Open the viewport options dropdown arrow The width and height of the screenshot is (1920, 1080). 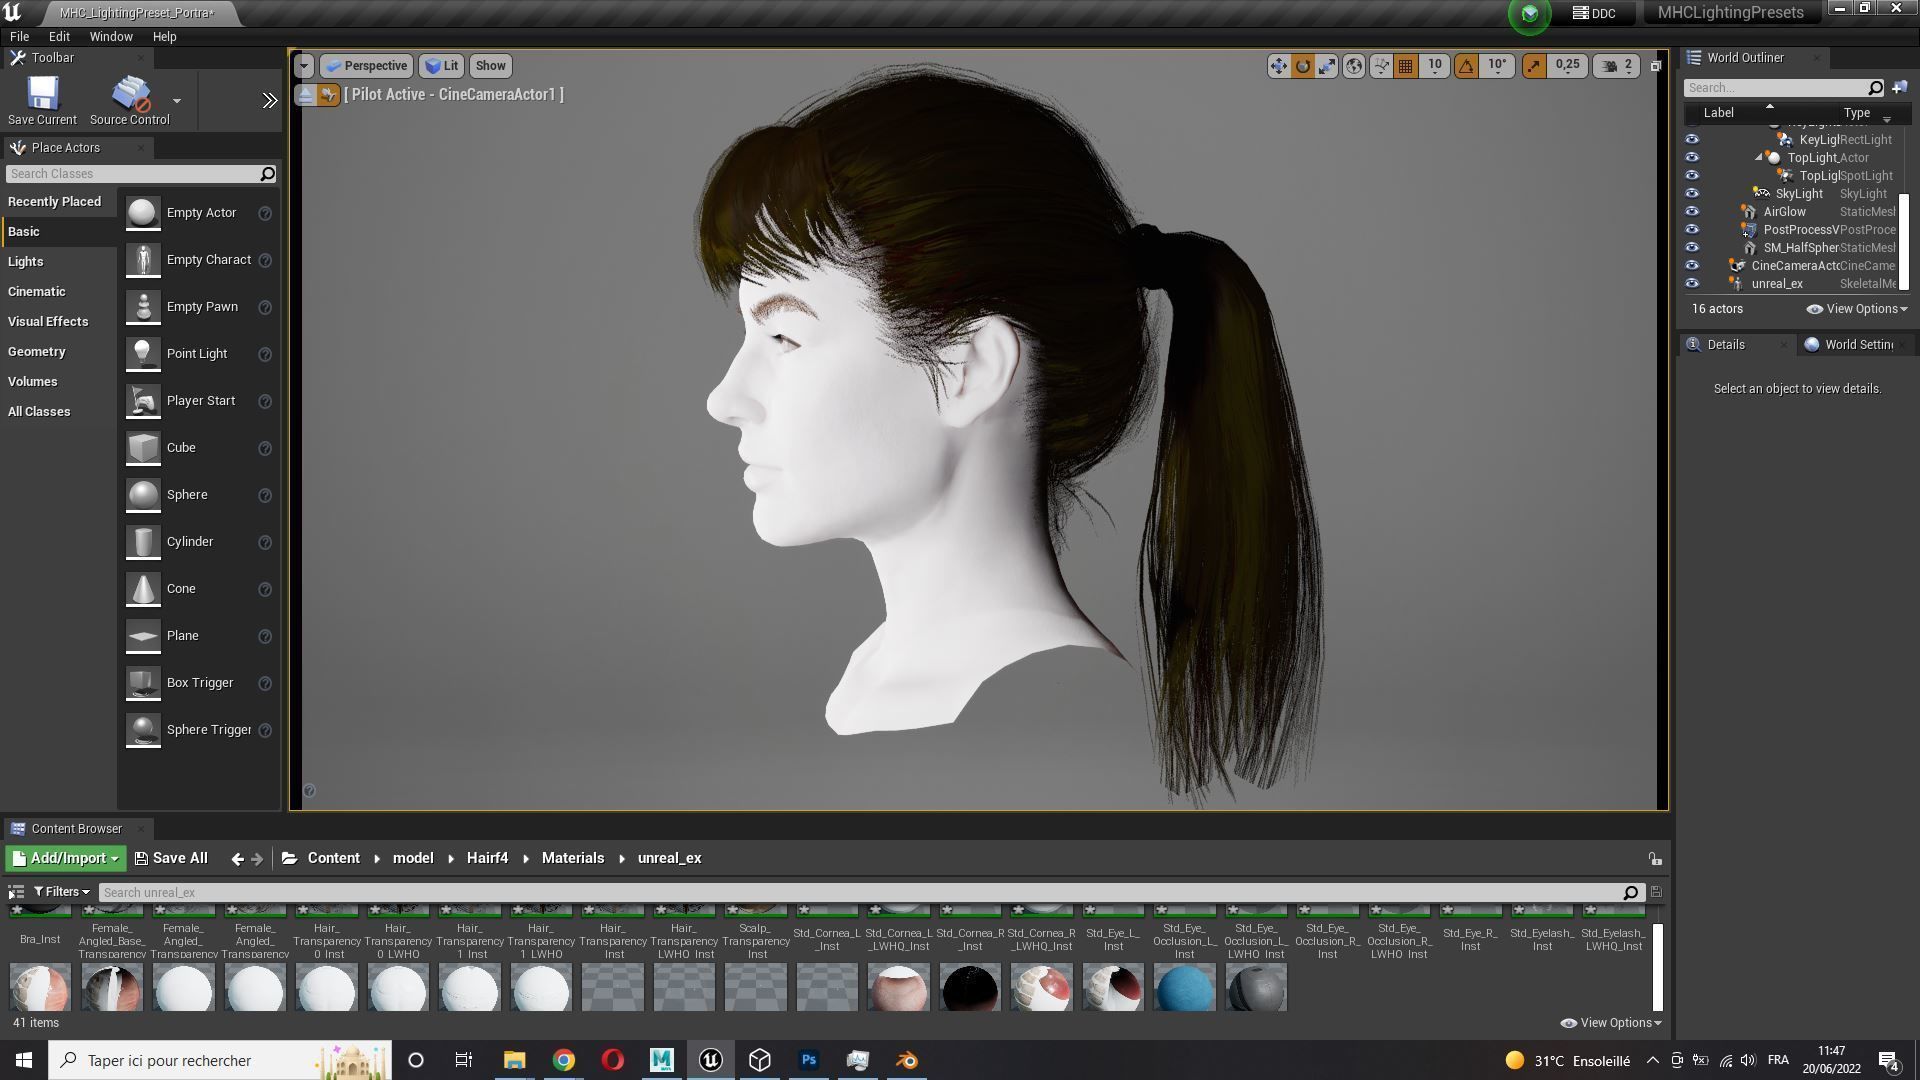[x=304, y=66]
